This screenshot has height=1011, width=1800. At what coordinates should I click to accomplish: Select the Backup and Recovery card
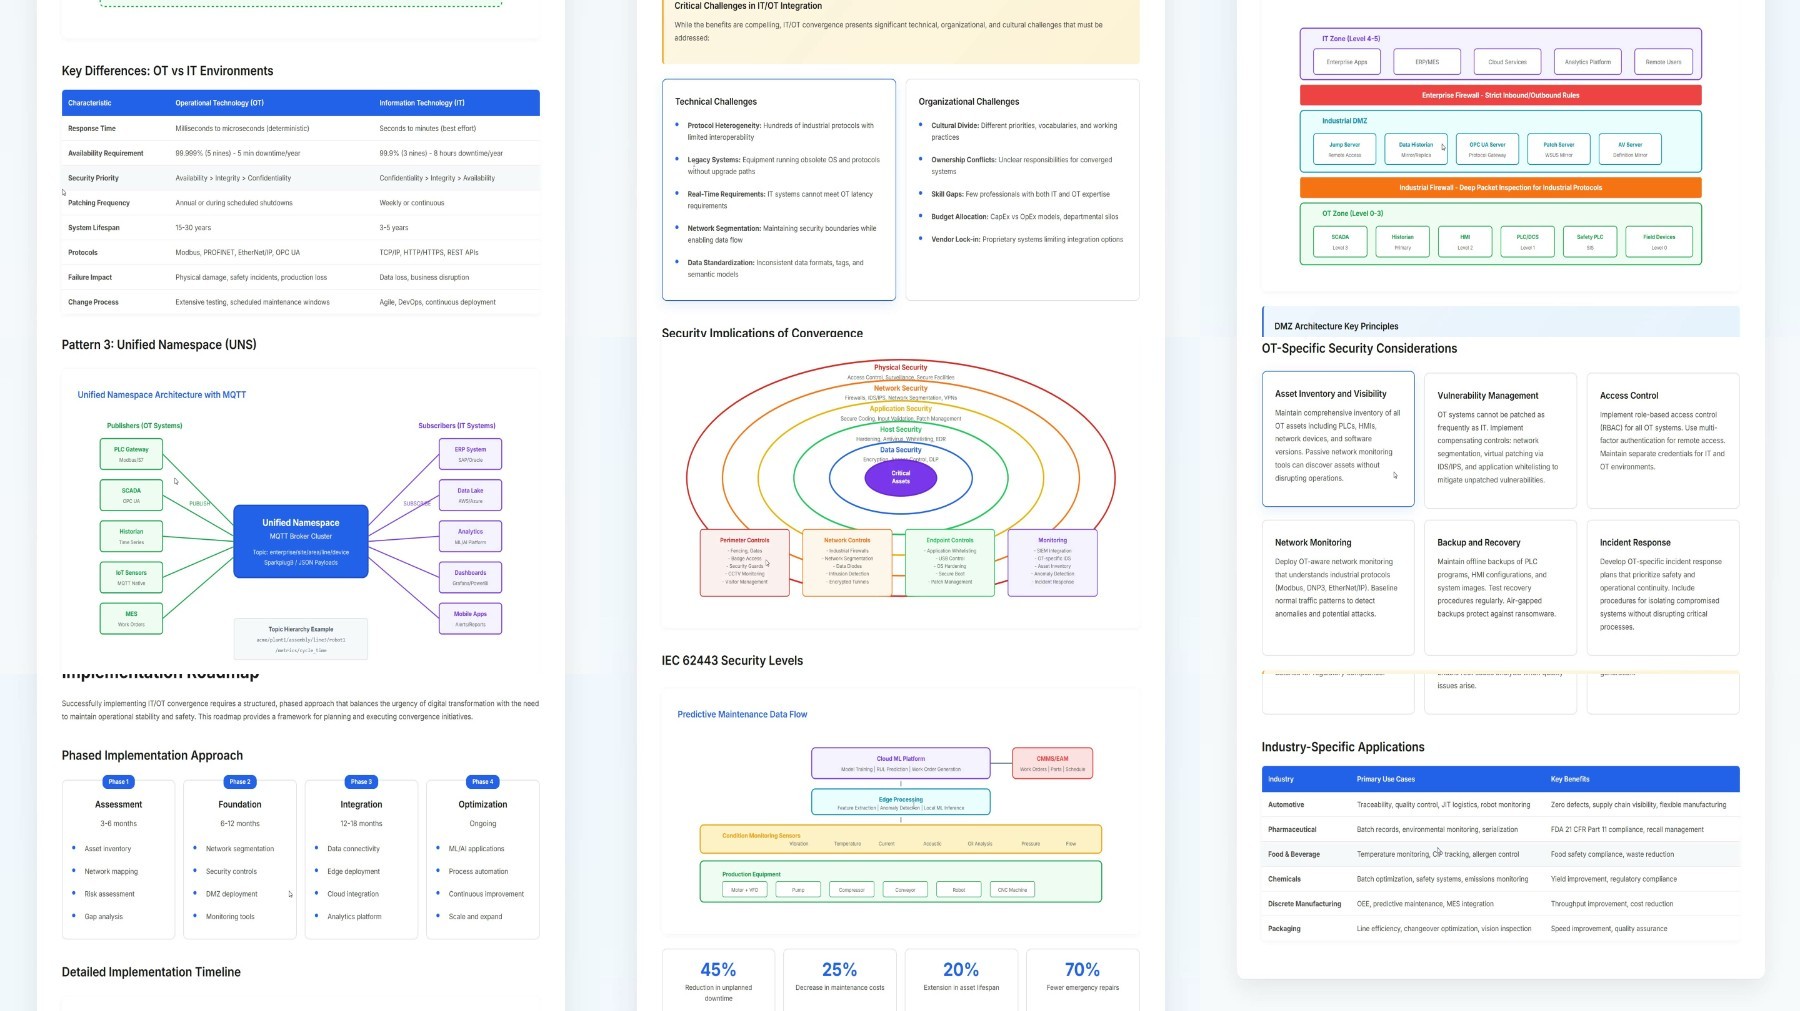pos(1501,588)
